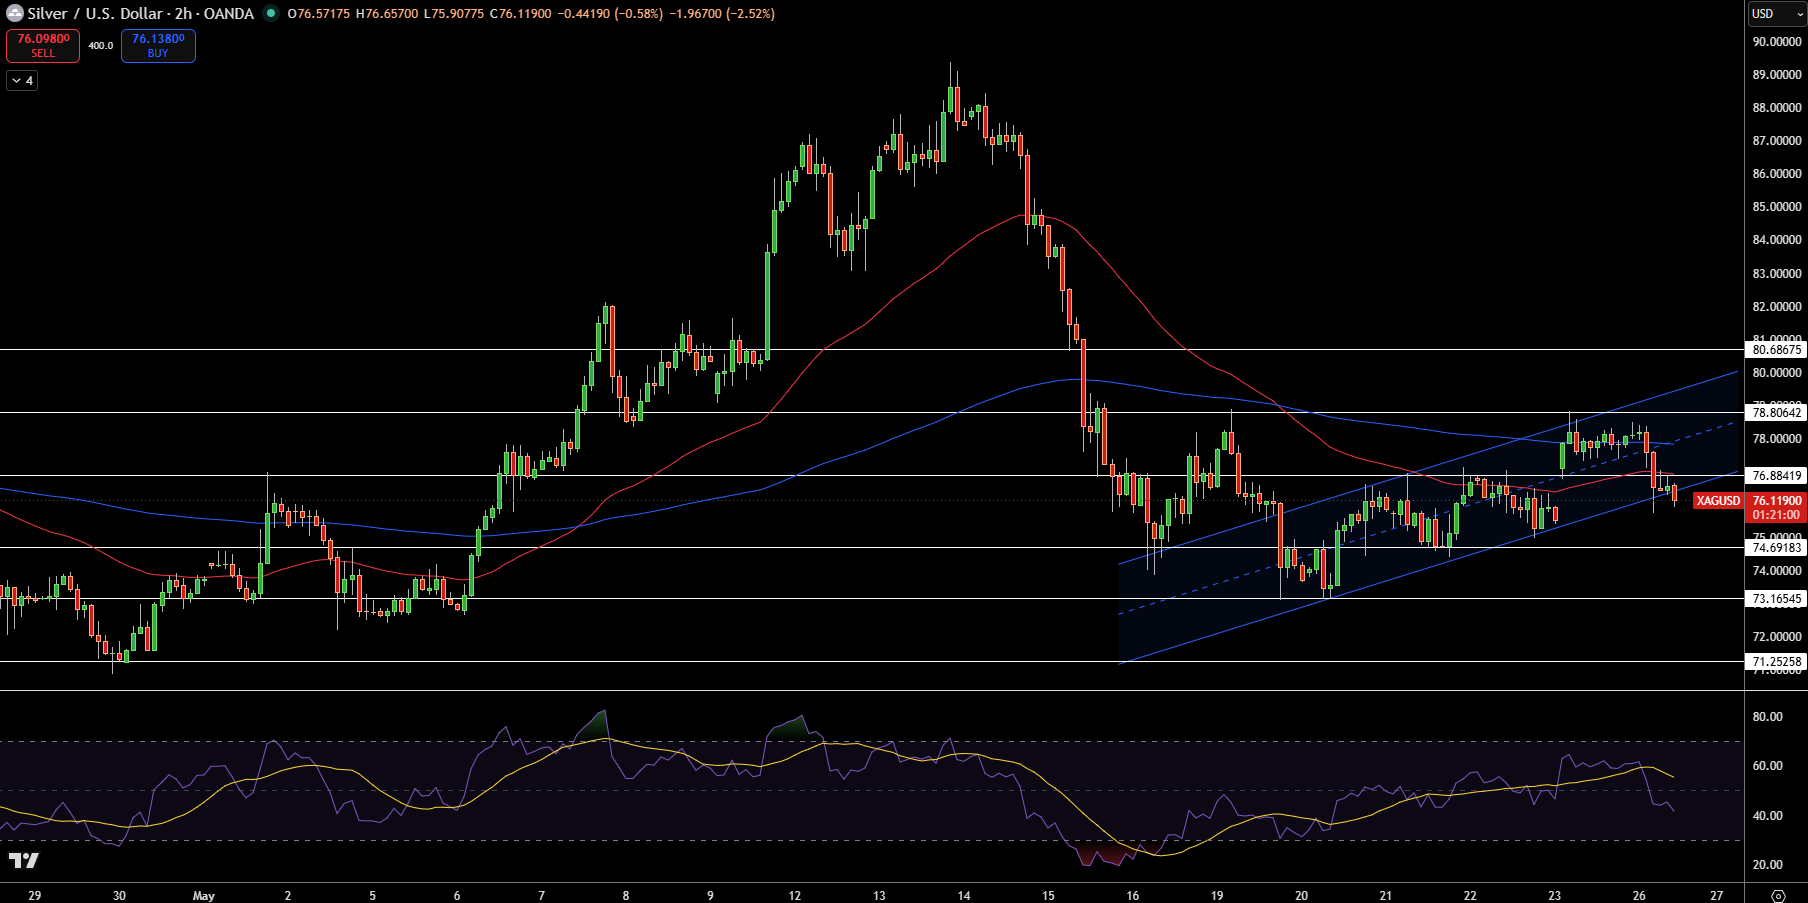Viewport: 1808px width, 903px height.
Task: Select the 78.80642 horizontal line label
Action: 1777,412
